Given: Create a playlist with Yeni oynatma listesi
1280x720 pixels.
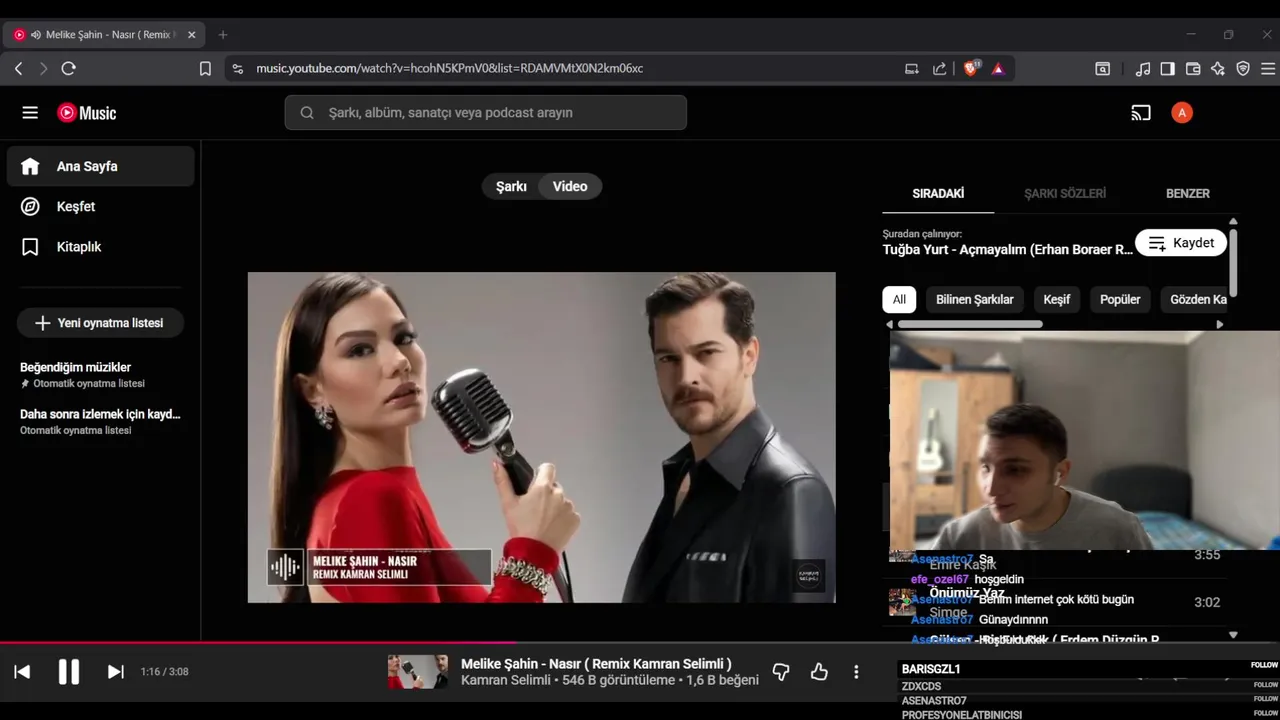Looking at the screenshot, I should [x=100, y=323].
